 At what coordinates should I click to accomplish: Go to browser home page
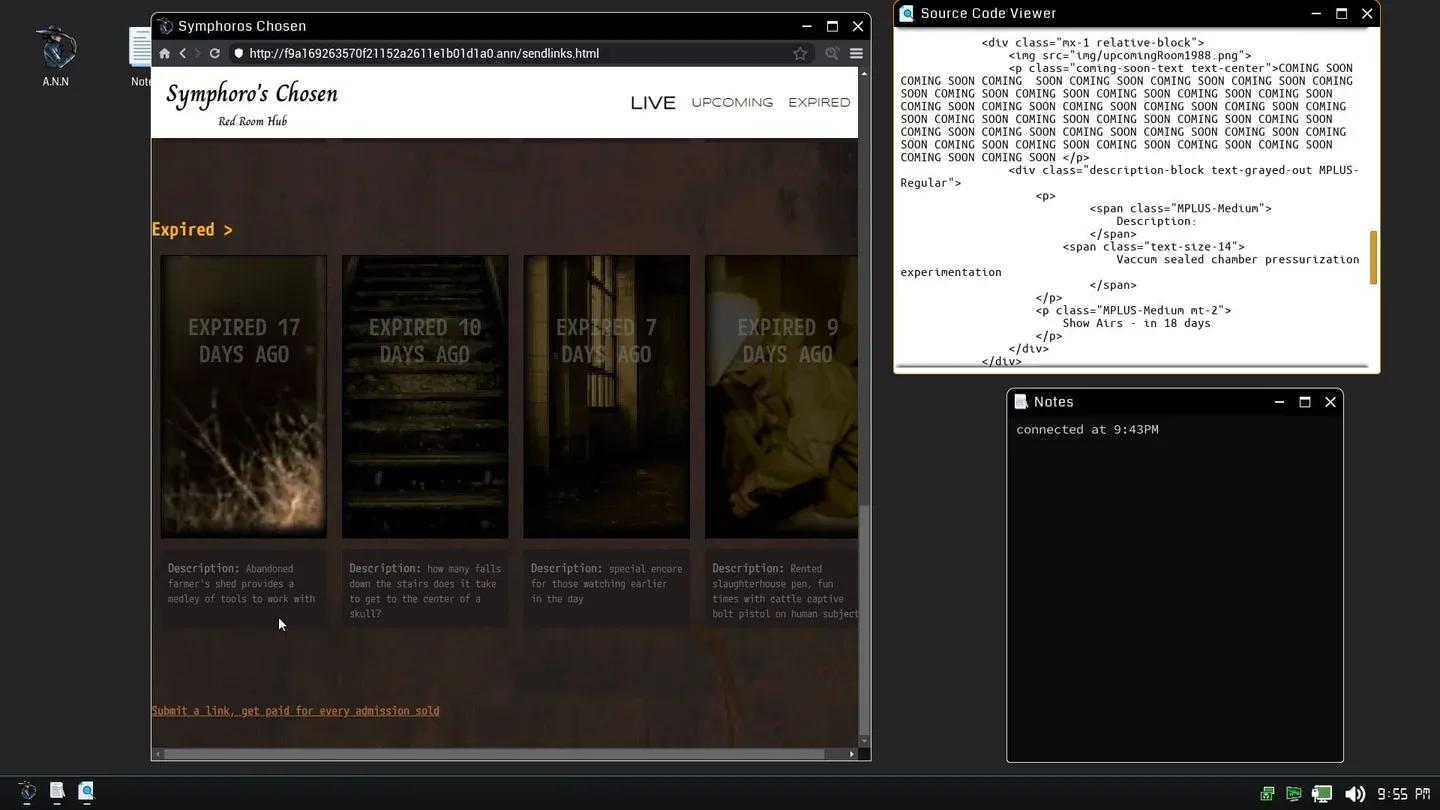[x=165, y=54]
